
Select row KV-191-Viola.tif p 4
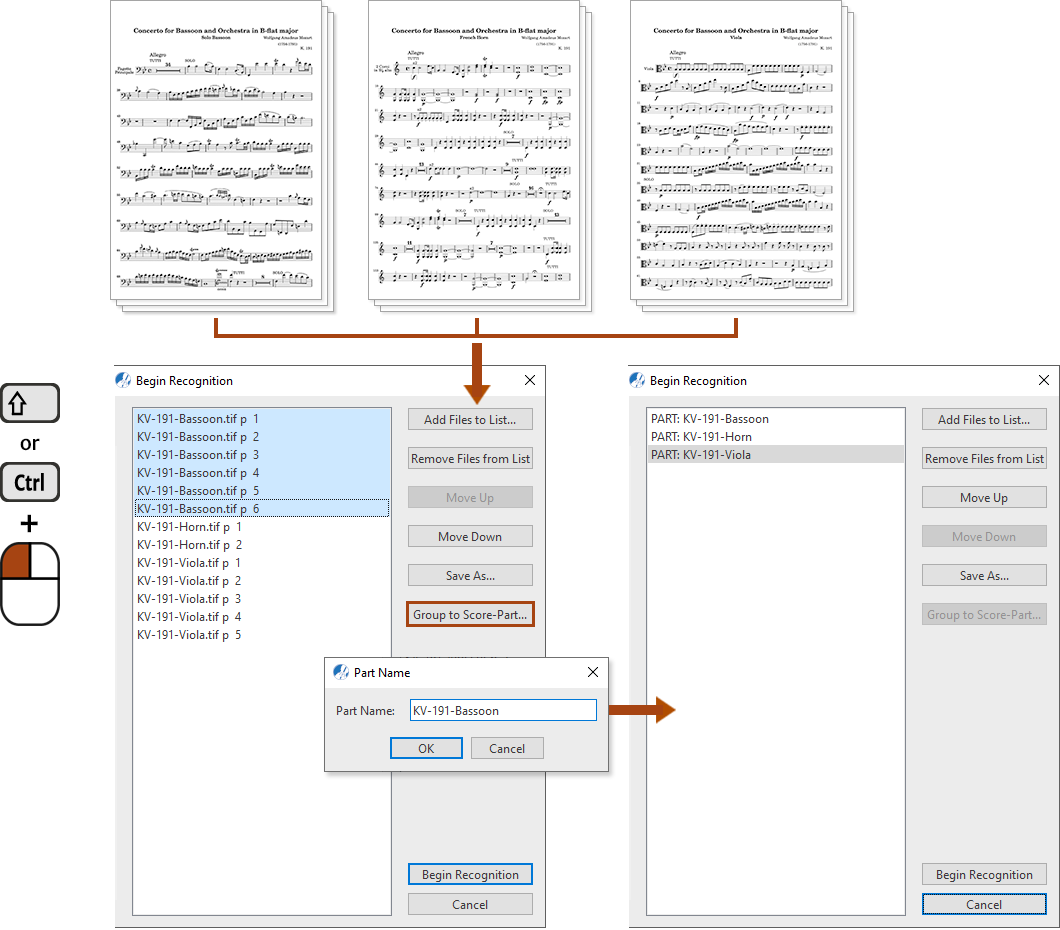[x=262, y=616]
